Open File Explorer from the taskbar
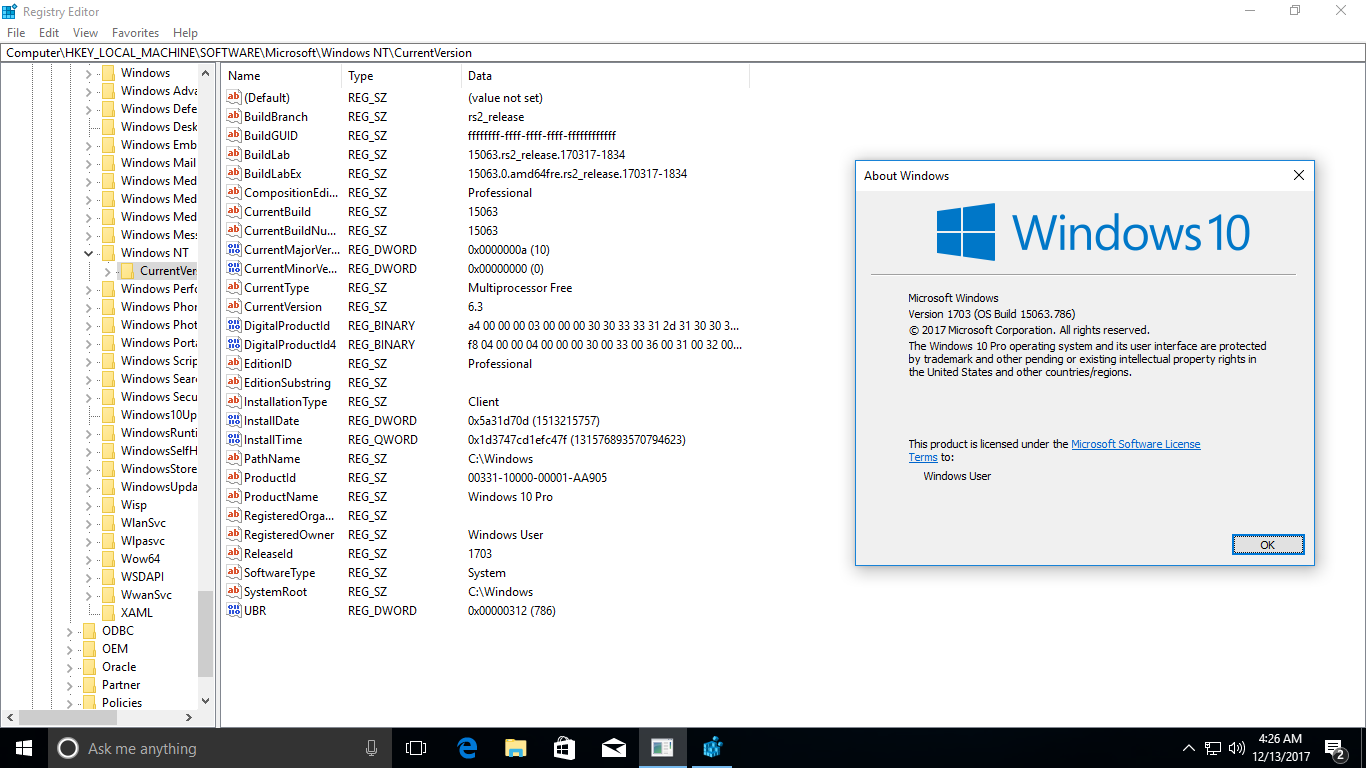The height and width of the screenshot is (768, 1366). 516,748
